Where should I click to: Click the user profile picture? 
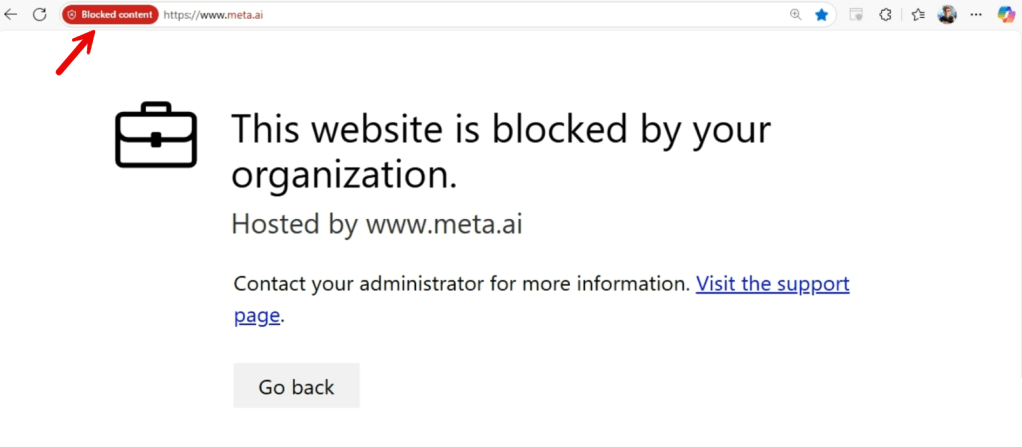point(947,15)
